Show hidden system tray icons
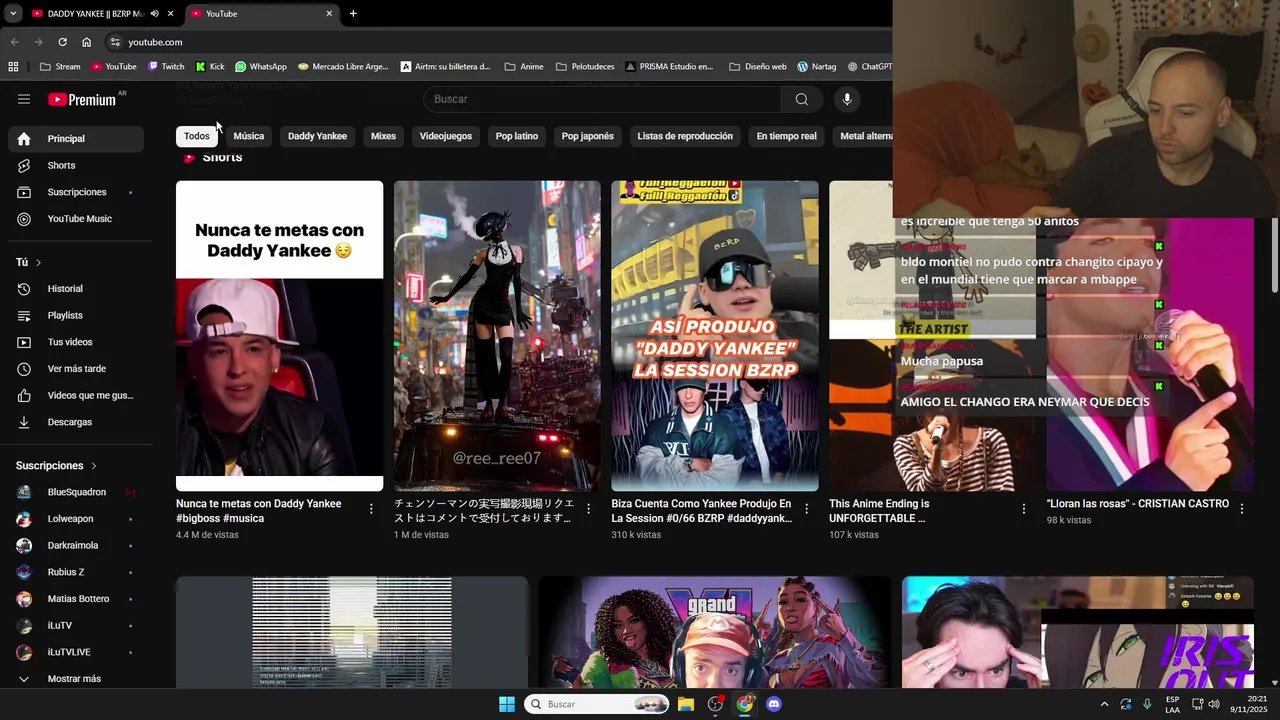Image resolution: width=1280 pixels, height=720 pixels. [1104, 704]
